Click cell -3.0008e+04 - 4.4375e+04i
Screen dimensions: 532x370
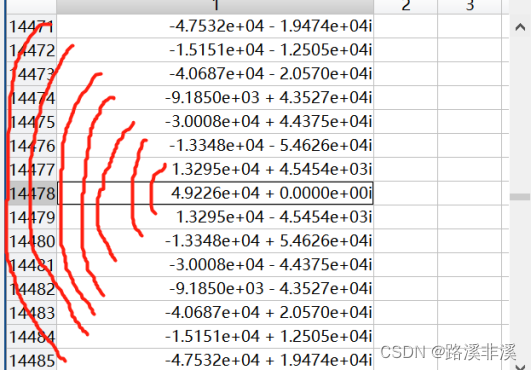(x=215, y=265)
